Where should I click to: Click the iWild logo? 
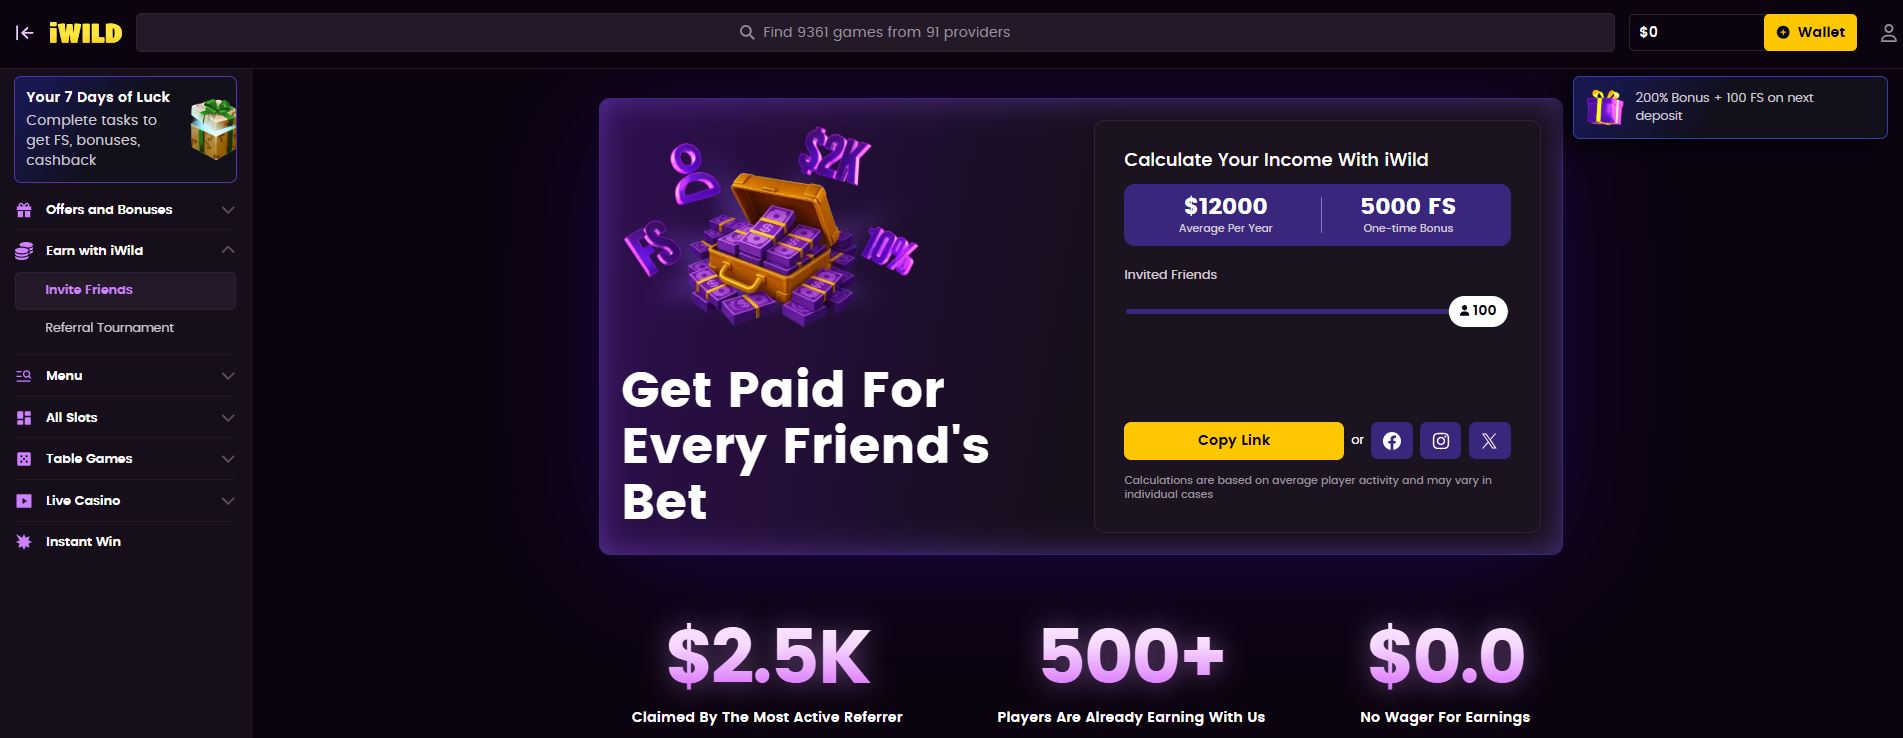tap(86, 33)
